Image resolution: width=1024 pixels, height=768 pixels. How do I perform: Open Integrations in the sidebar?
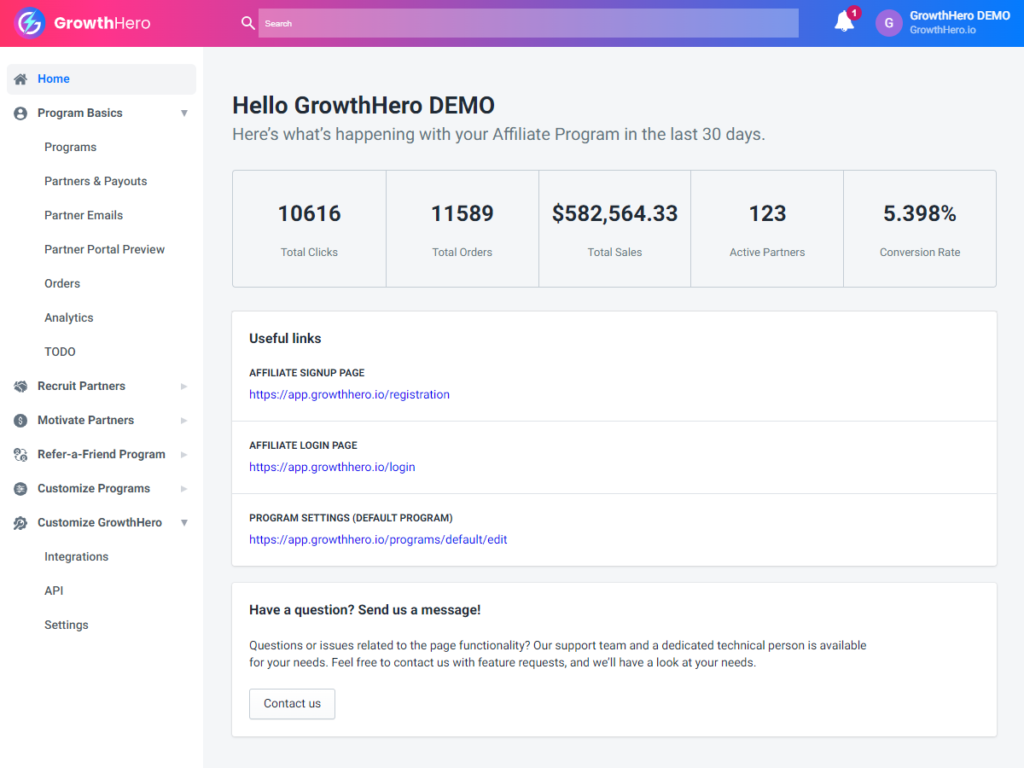(76, 556)
